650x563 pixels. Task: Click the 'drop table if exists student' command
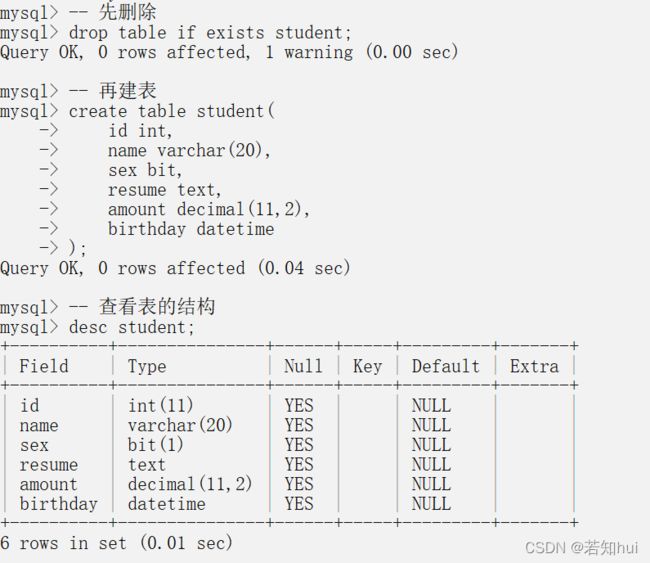pyautogui.click(x=210, y=32)
